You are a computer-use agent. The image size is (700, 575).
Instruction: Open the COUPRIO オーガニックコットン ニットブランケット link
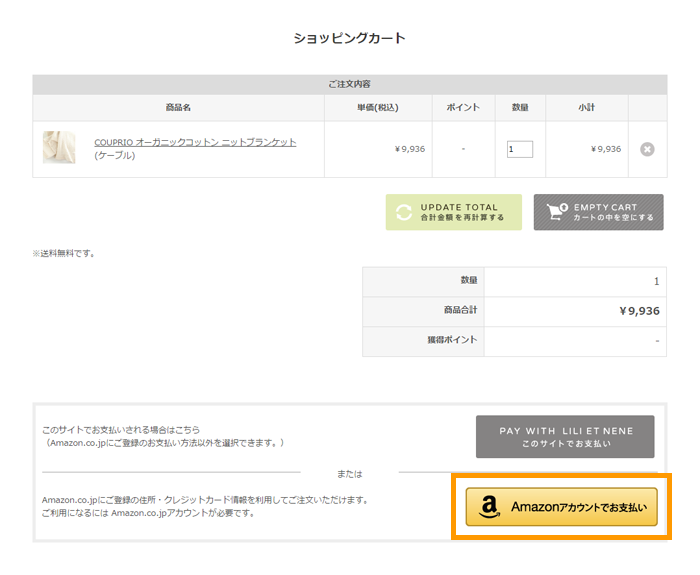(195, 142)
